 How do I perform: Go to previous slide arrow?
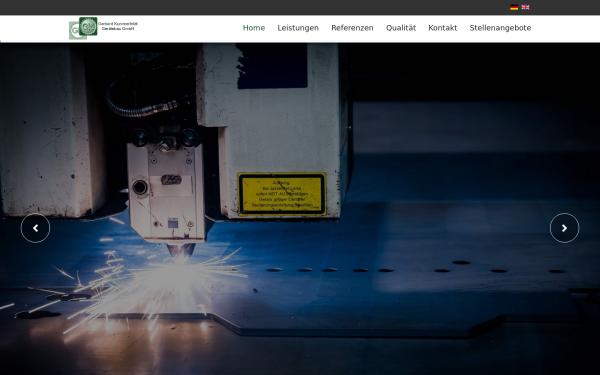point(35,228)
